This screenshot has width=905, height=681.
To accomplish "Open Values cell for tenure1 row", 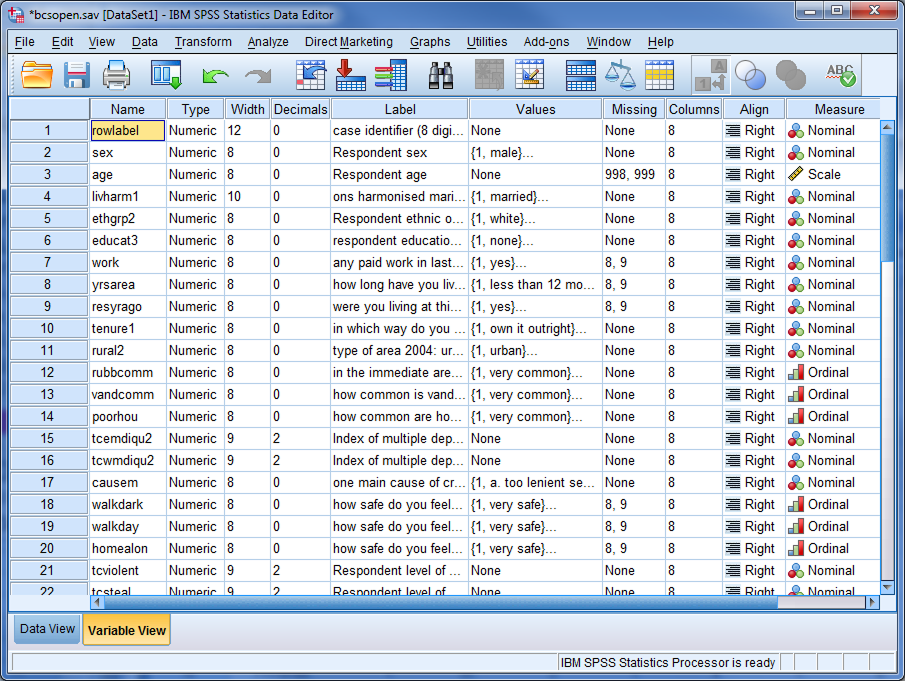I will (x=535, y=328).
